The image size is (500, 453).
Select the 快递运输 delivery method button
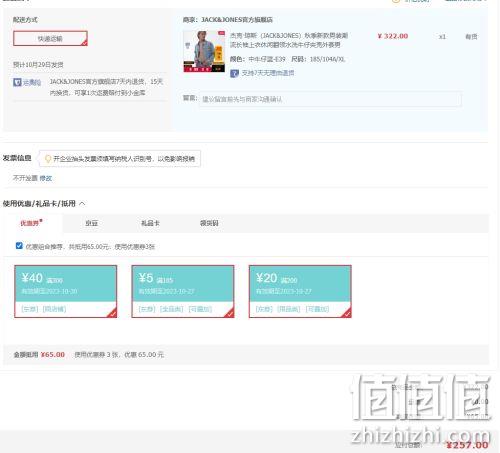click(50, 38)
